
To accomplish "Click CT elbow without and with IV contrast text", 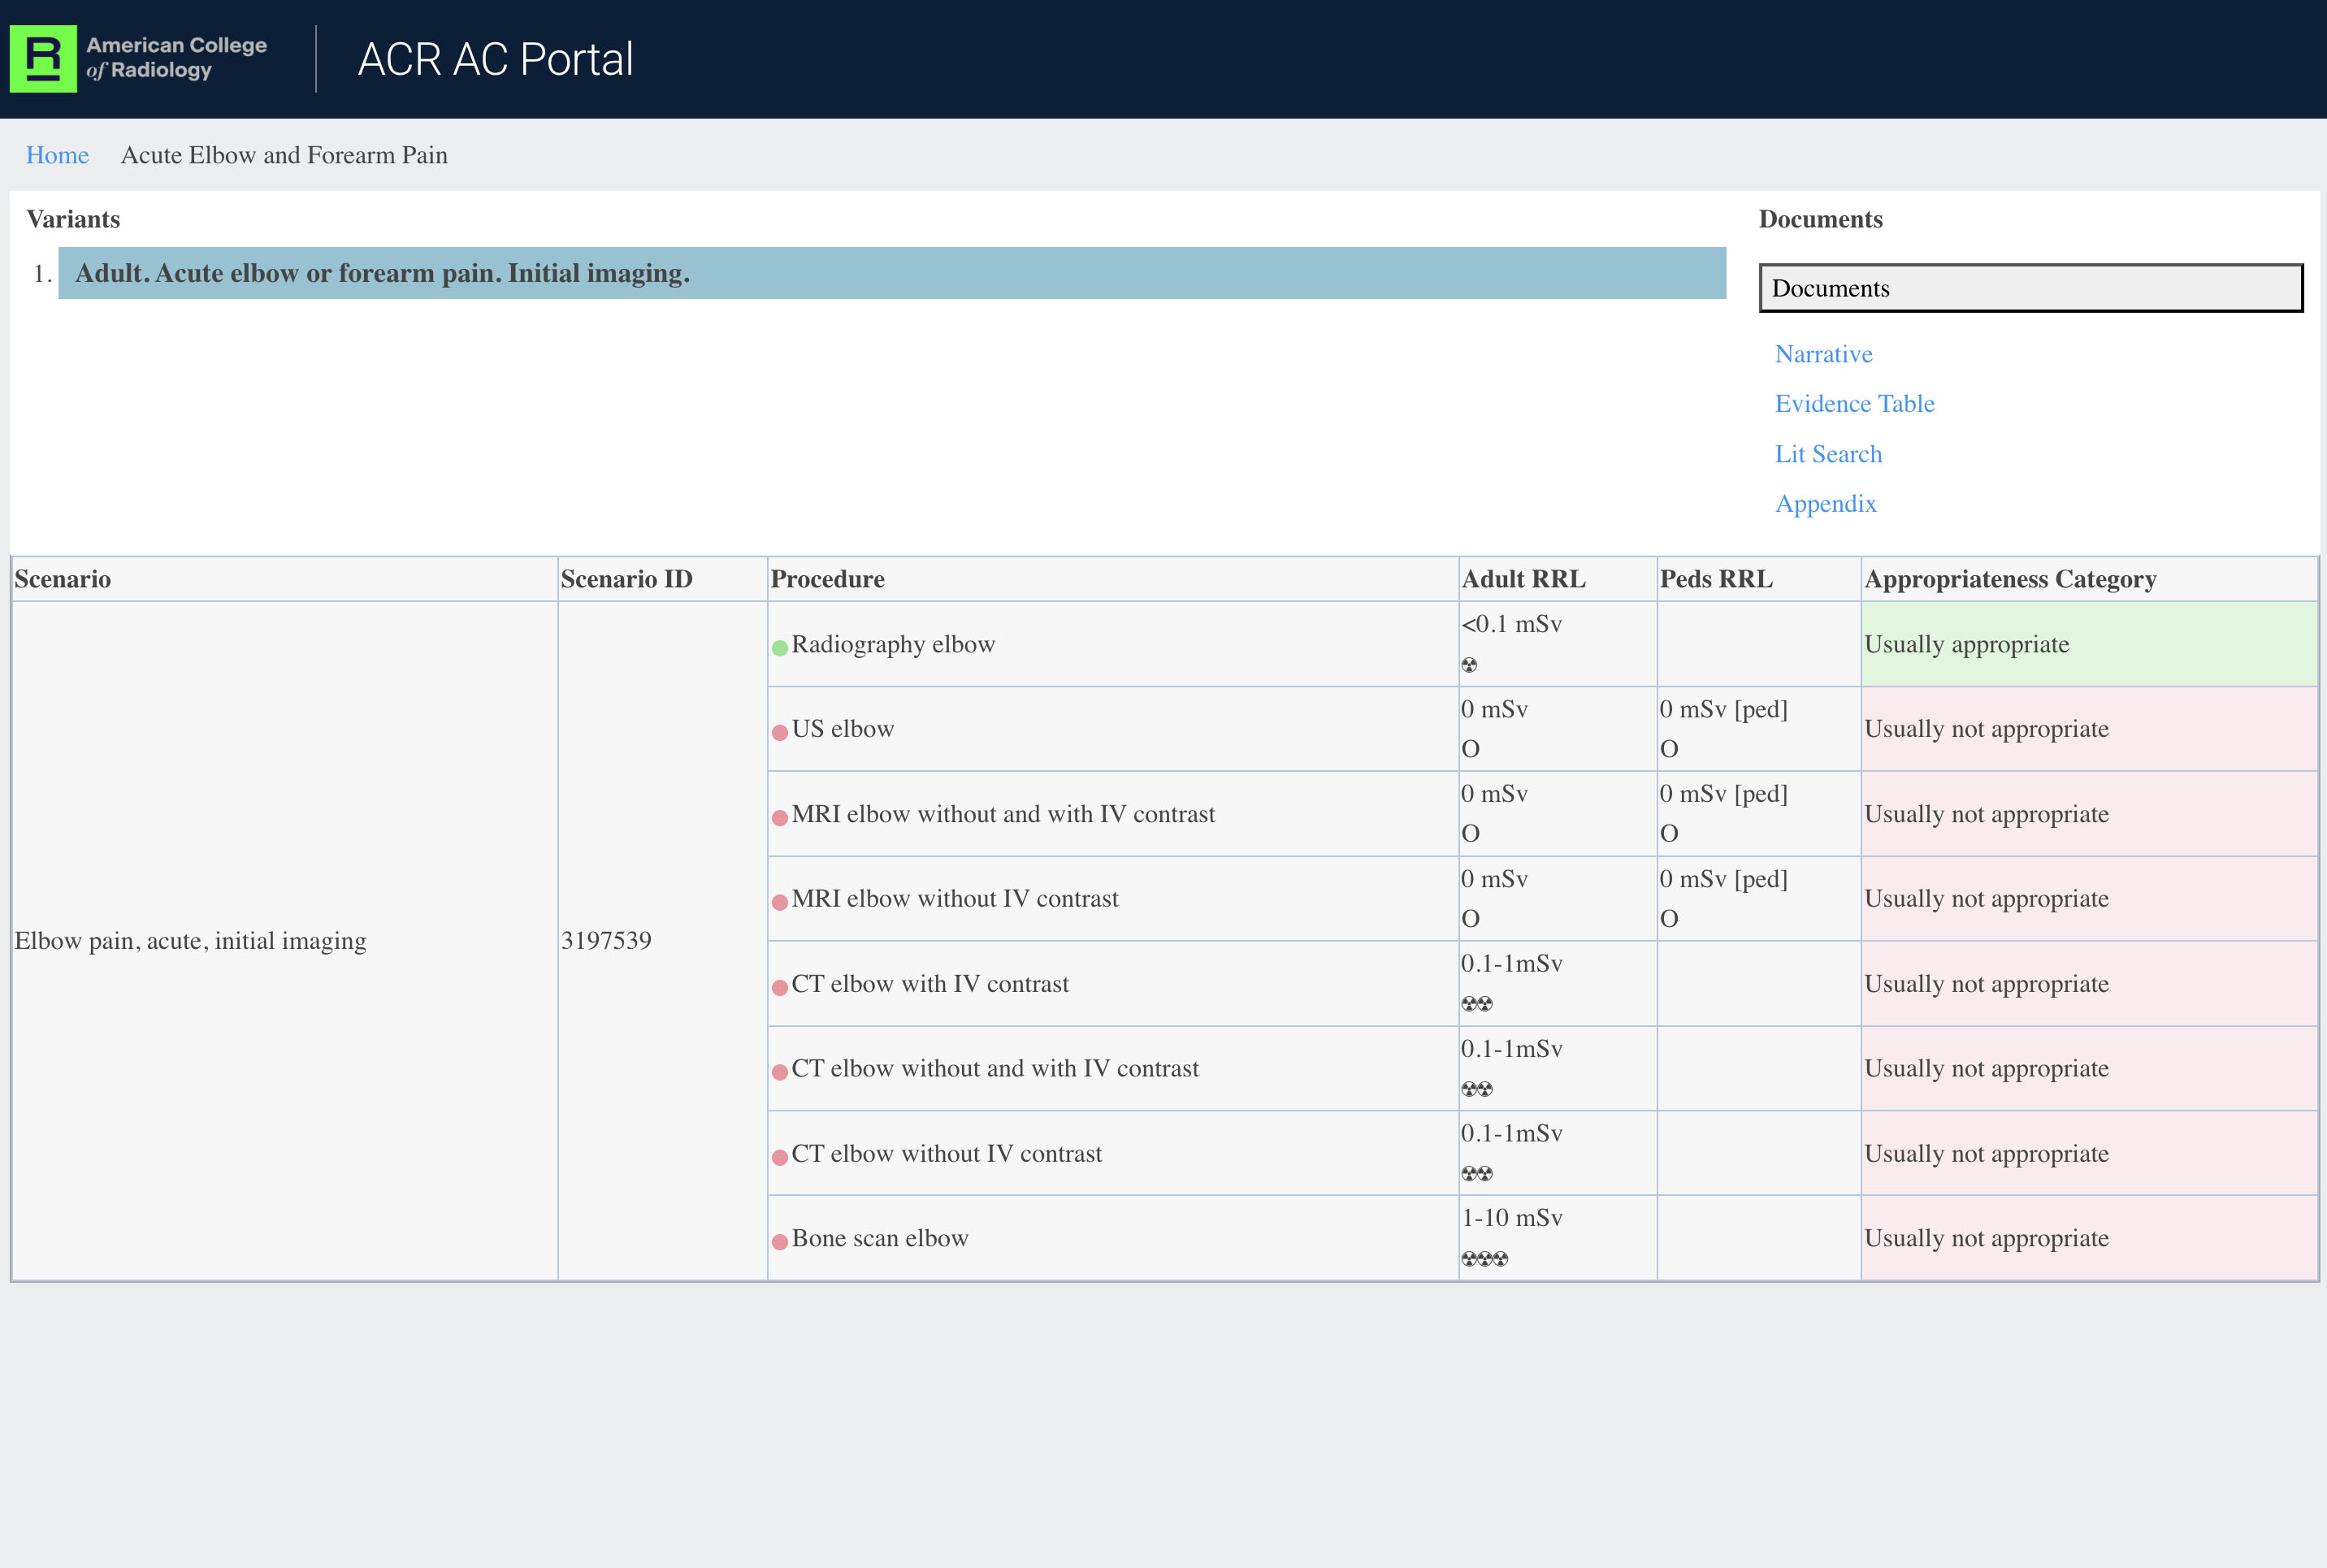I will [995, 1068].
